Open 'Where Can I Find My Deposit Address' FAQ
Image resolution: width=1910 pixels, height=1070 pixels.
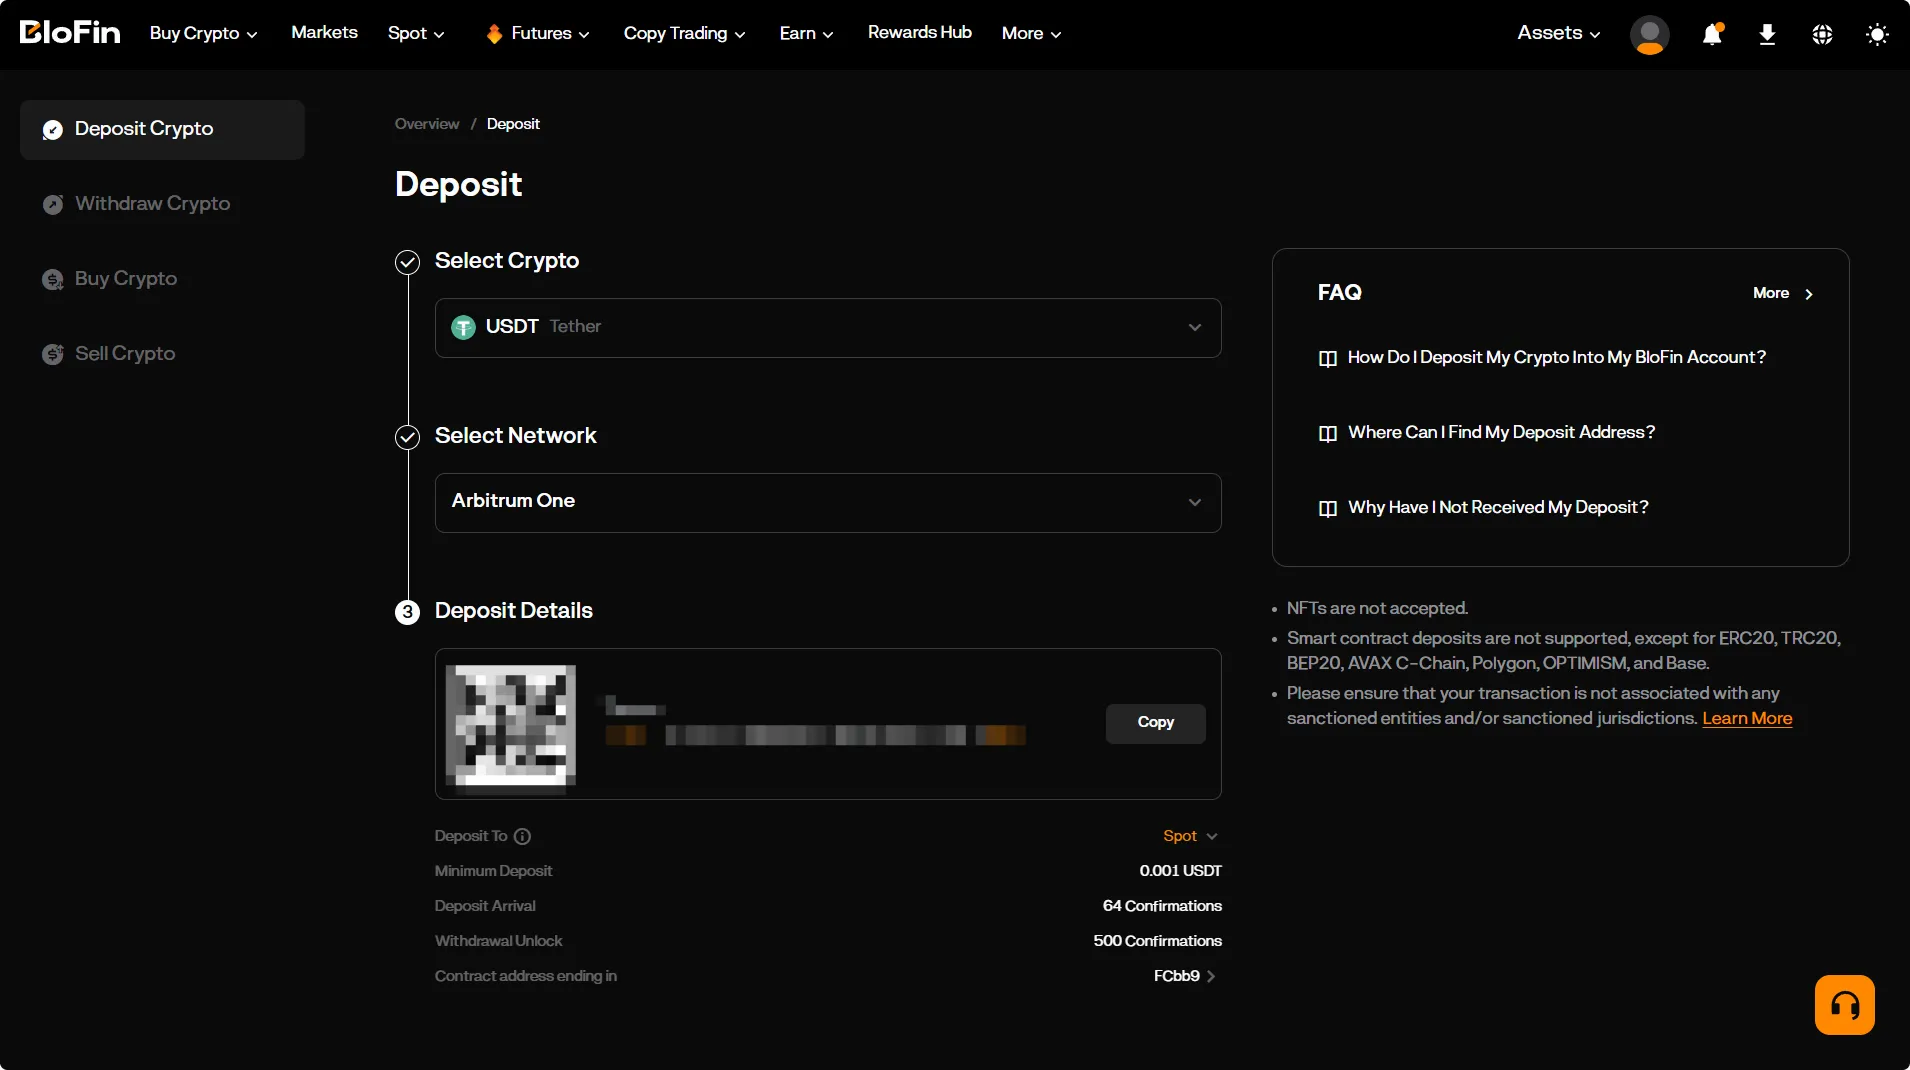(x=1501, y=432)
